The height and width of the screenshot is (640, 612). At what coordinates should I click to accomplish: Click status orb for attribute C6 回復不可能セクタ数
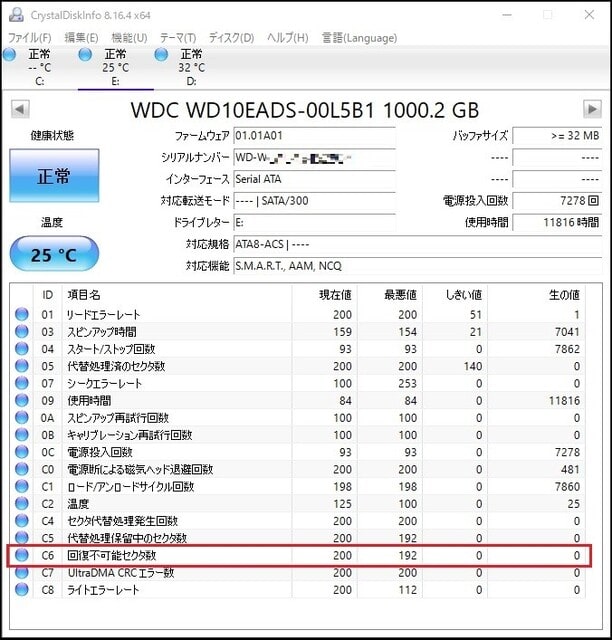point(22,555)
